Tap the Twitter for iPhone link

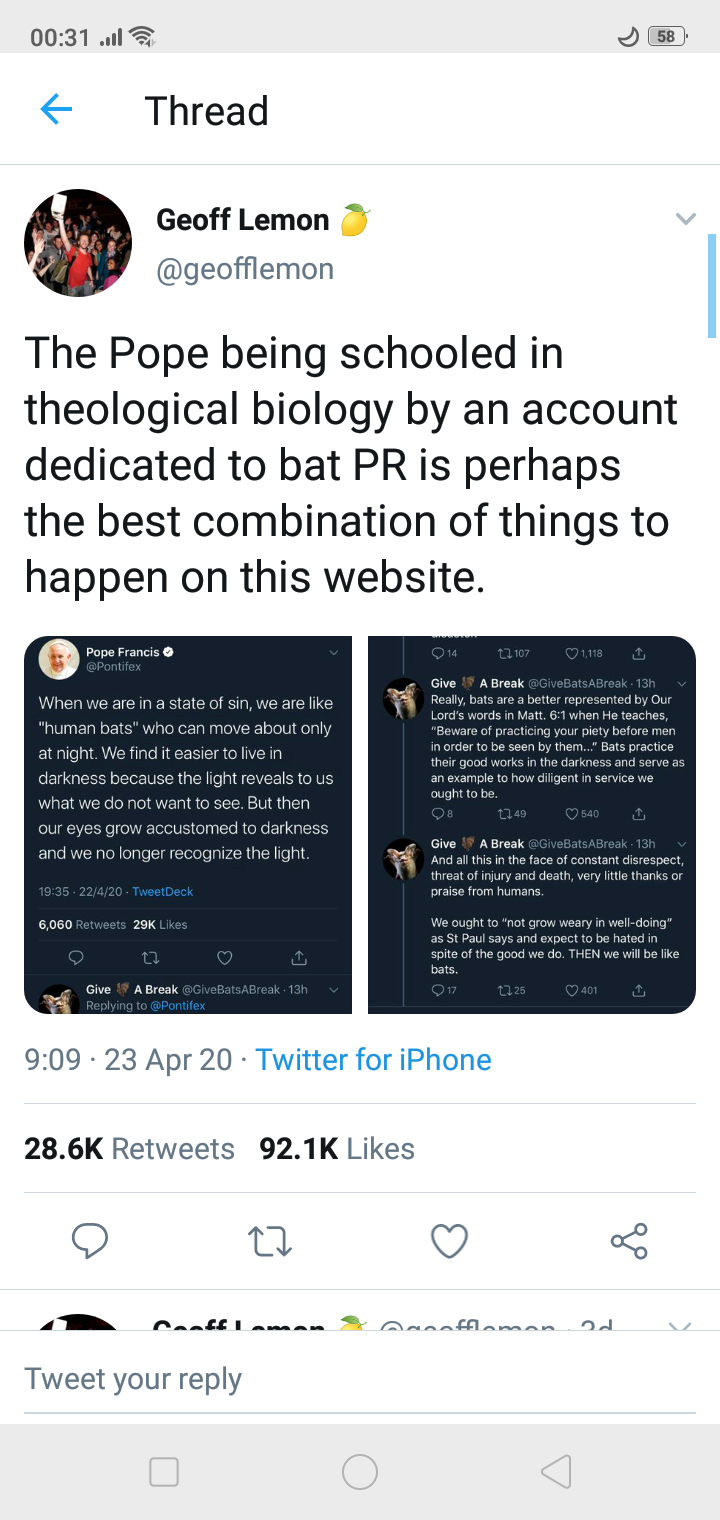coord(373,1060)
